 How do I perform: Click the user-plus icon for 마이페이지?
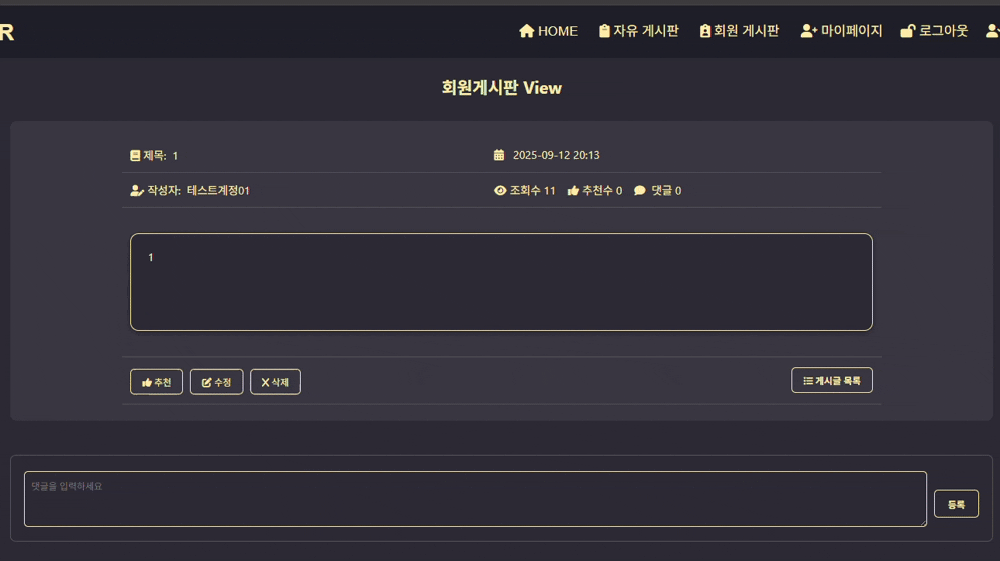click(809, 31)
